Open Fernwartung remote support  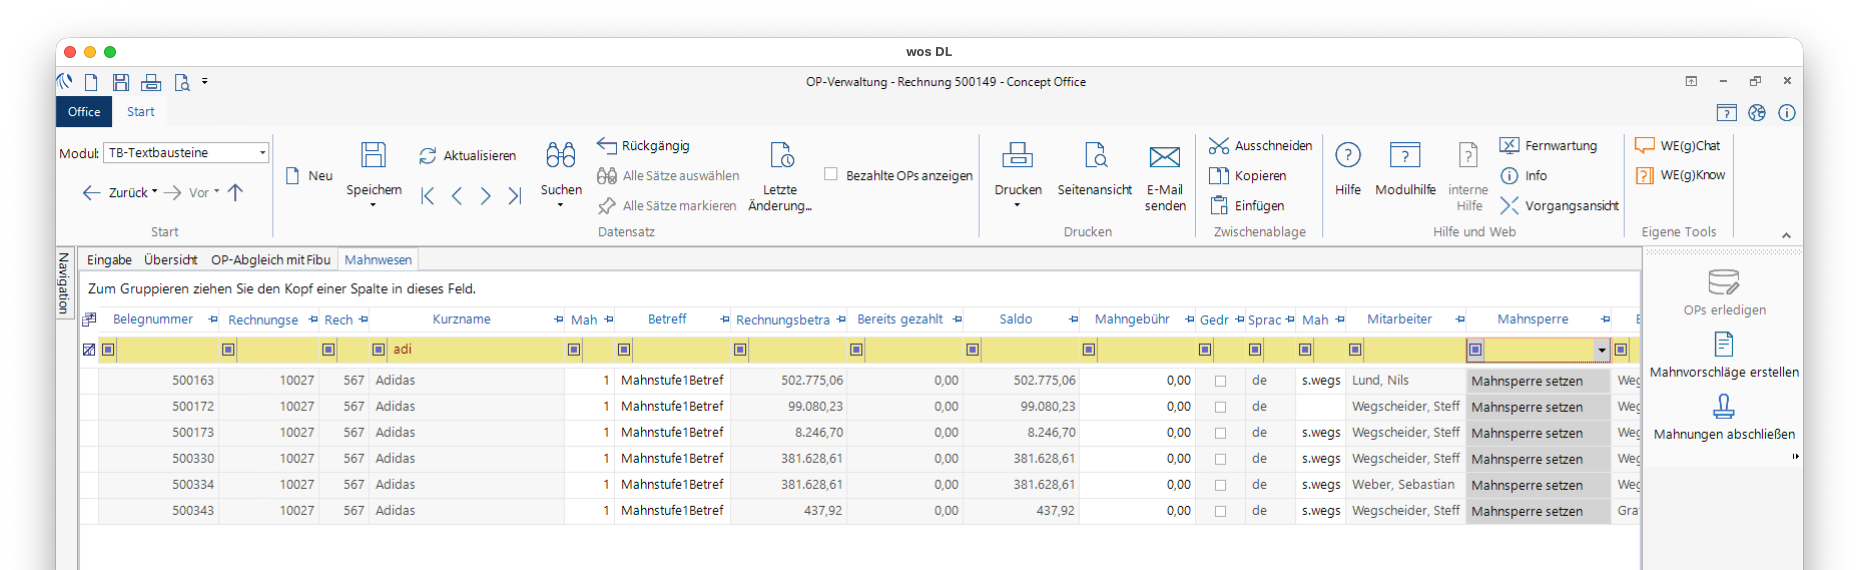(1549, 146)
